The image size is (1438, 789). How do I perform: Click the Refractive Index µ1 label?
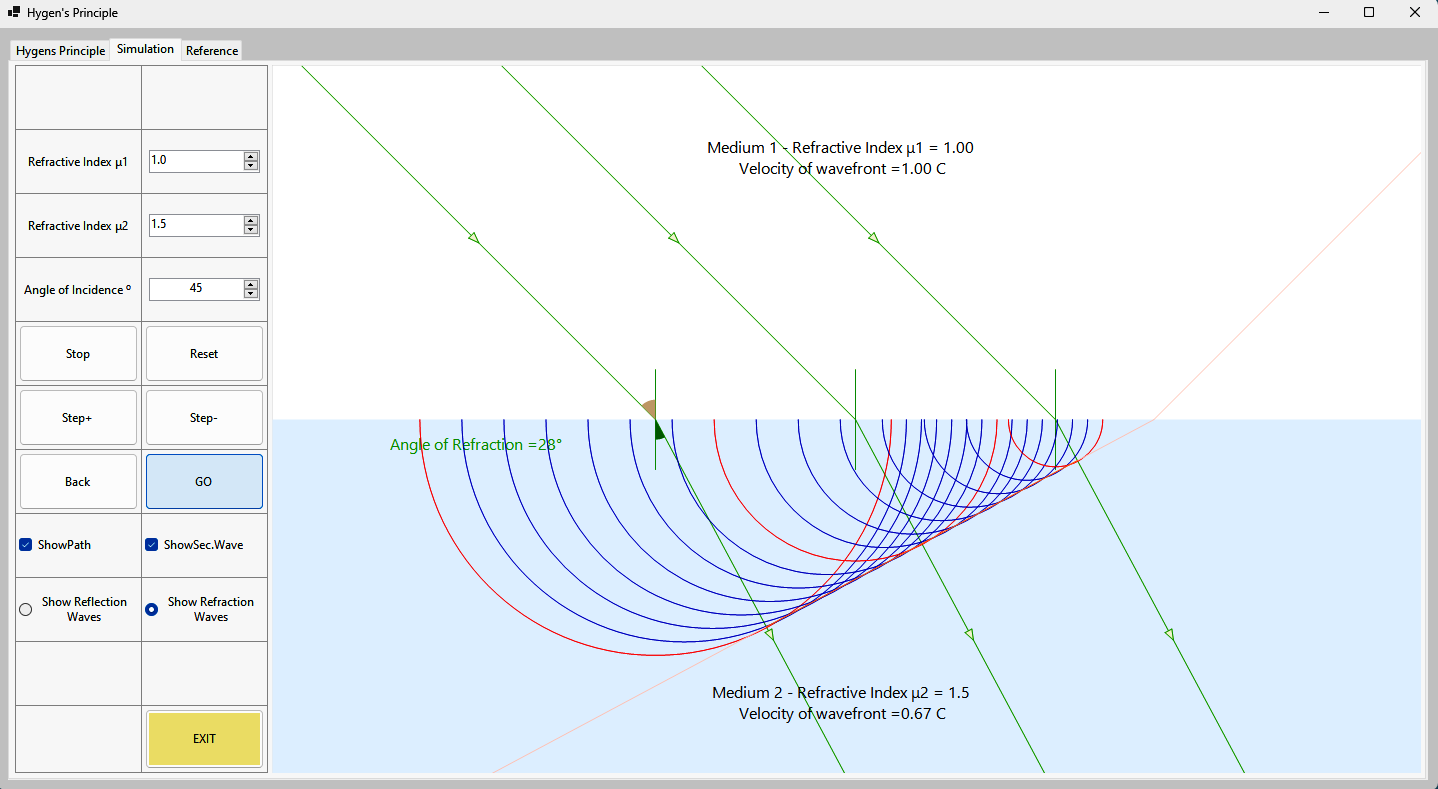click(78, 162)
